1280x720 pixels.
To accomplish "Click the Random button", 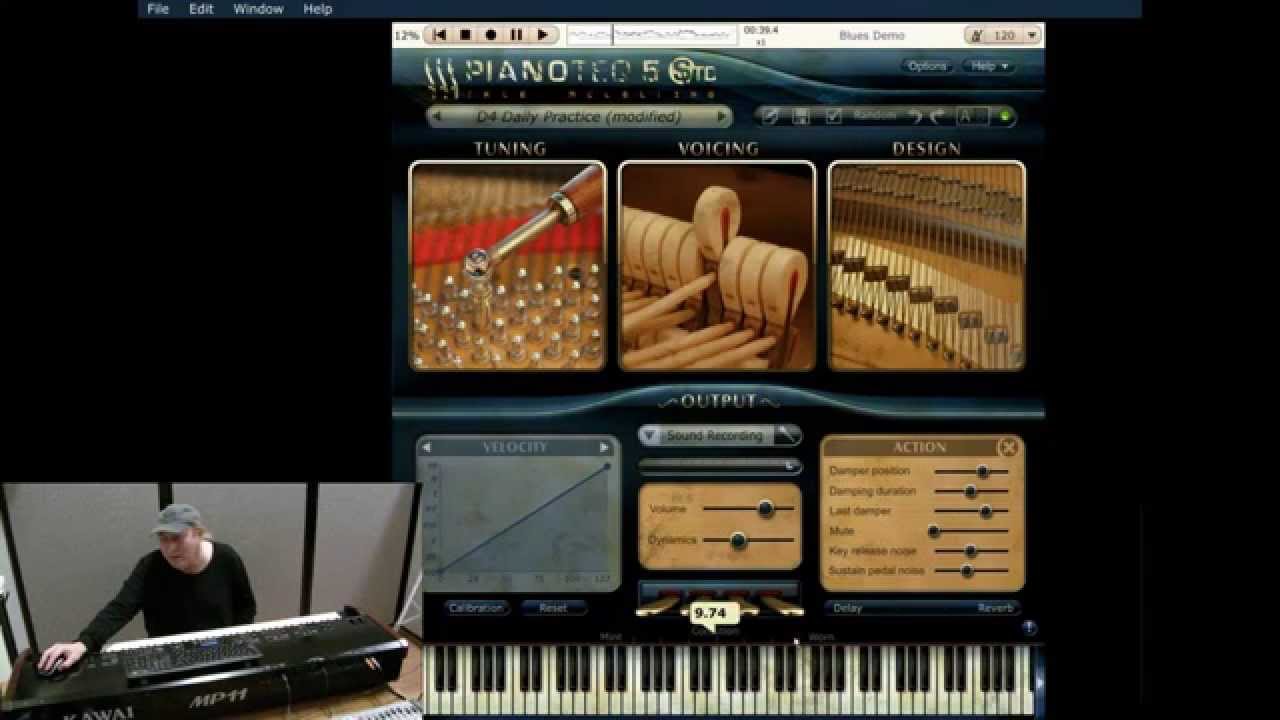I will coord(875,116).
